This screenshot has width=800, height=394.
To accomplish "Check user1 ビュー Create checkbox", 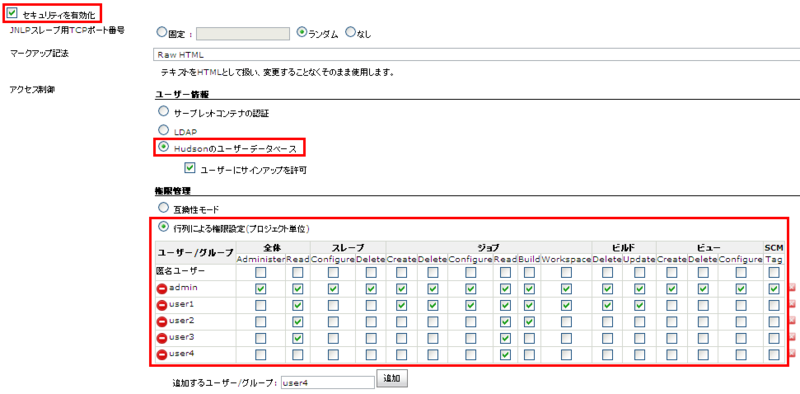I will coord(671,306).
